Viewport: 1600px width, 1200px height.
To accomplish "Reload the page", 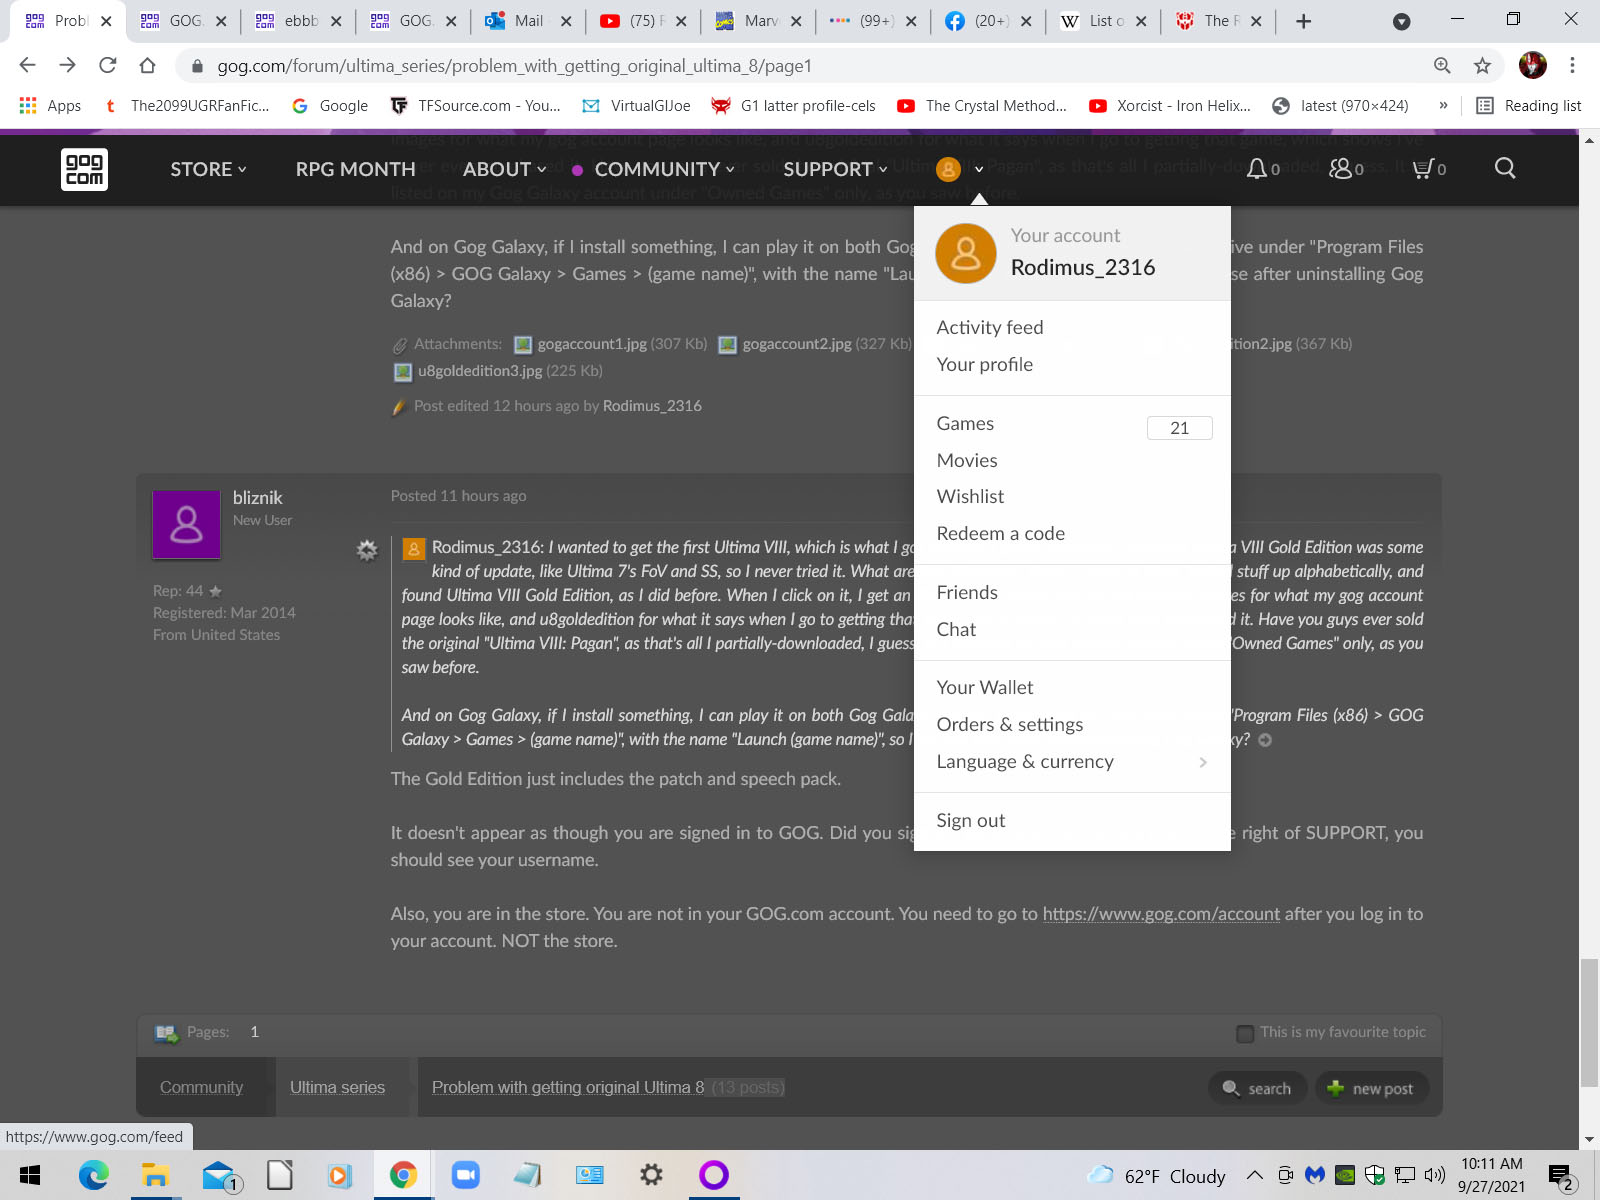I will point(107,65).
